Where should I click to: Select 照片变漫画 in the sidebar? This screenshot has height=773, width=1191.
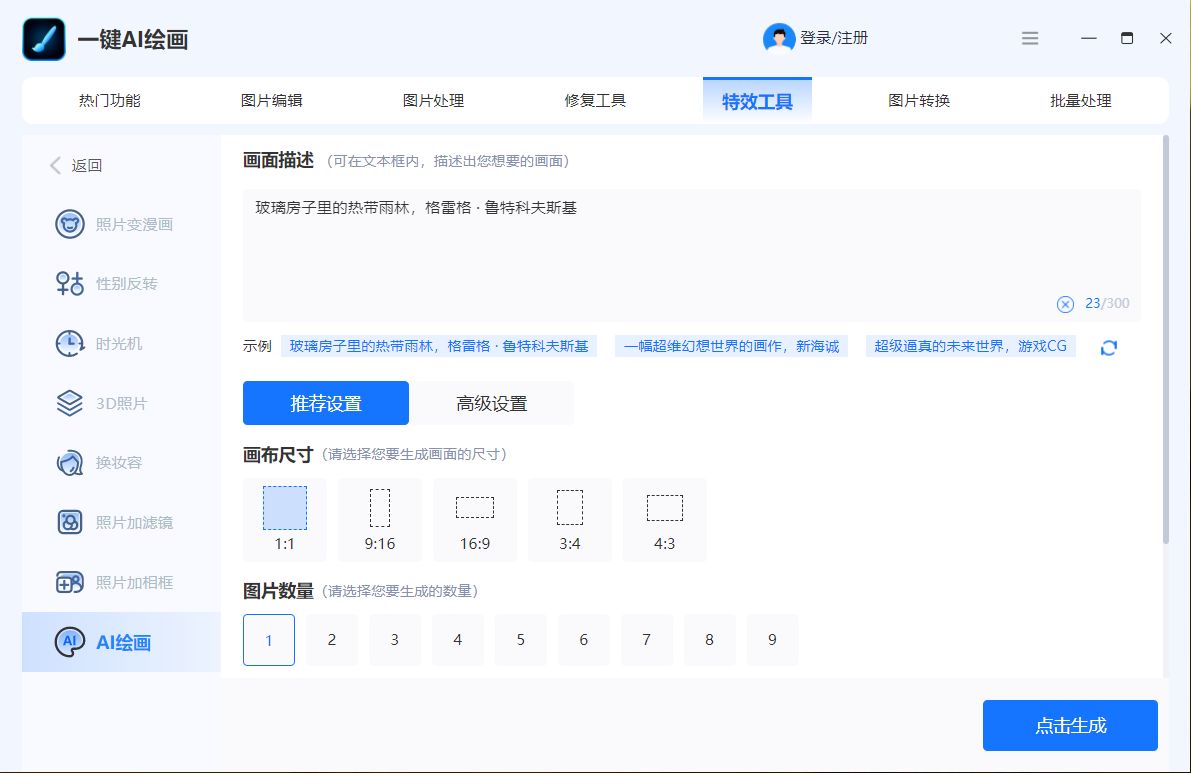122,224
